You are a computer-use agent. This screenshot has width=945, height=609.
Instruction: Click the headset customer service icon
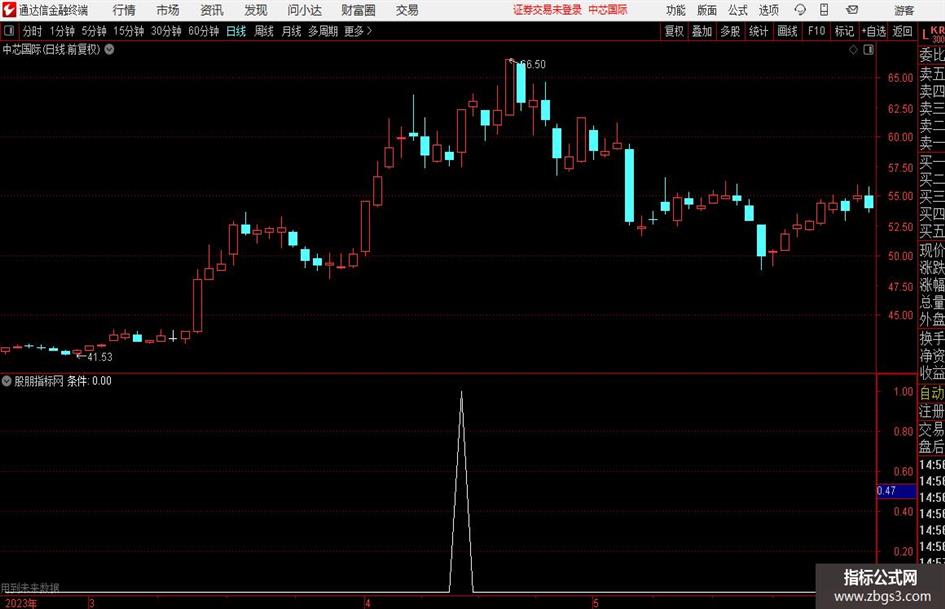point(800,10)
